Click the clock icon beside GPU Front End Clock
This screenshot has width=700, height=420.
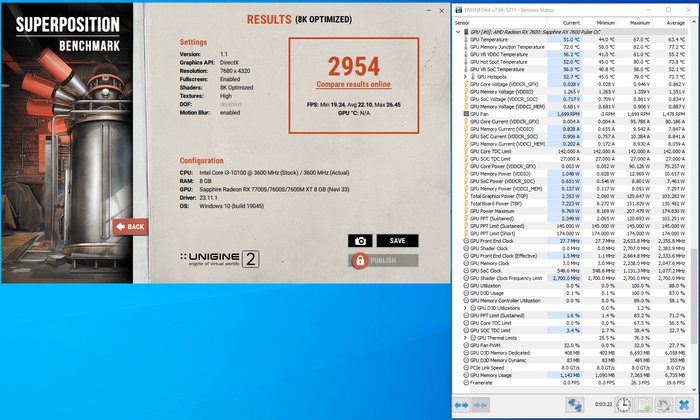[x=466, y=241]
